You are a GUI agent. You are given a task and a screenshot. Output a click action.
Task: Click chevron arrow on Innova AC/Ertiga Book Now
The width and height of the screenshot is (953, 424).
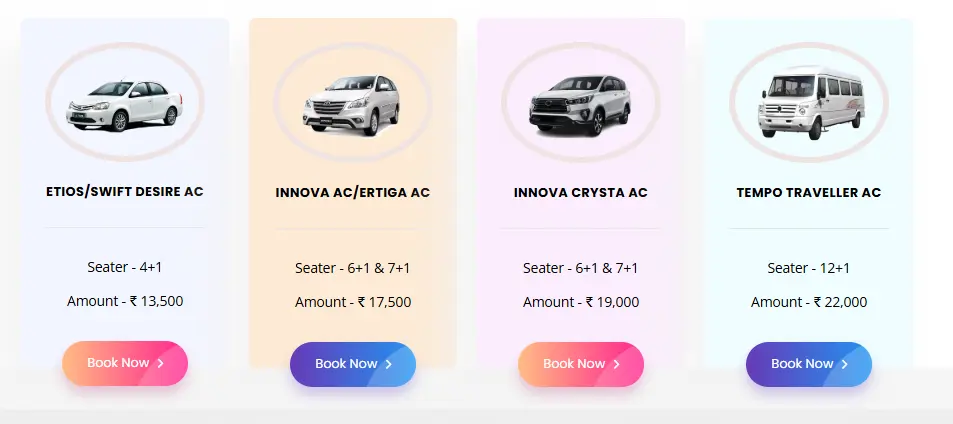click(x=389, y=364)
